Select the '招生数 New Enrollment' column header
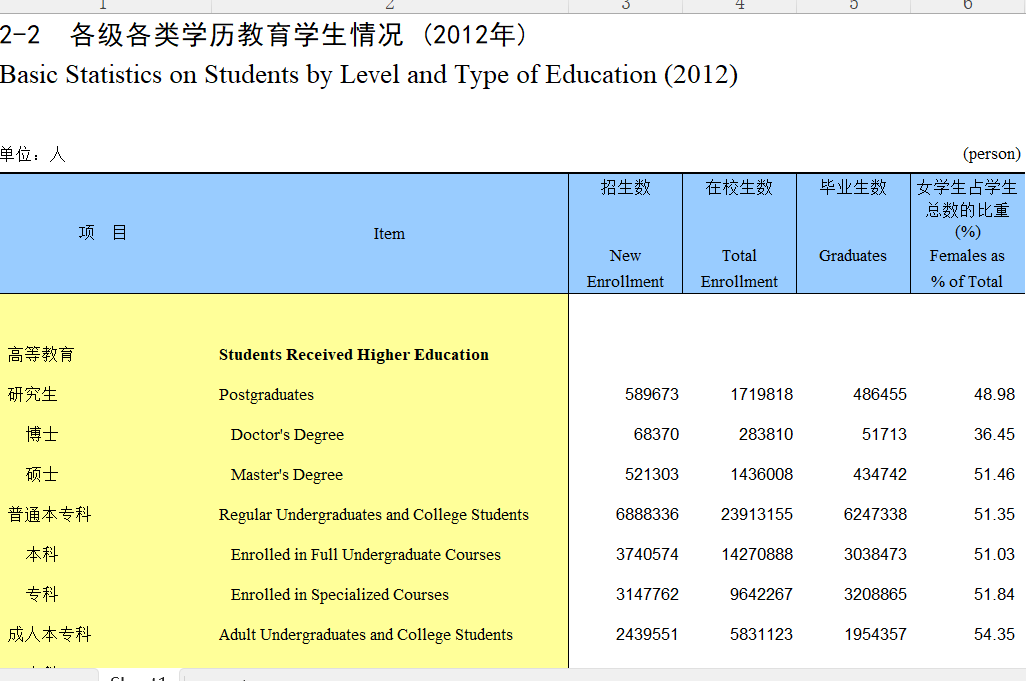Screen dimensions: 1026x681 (626, 234)
